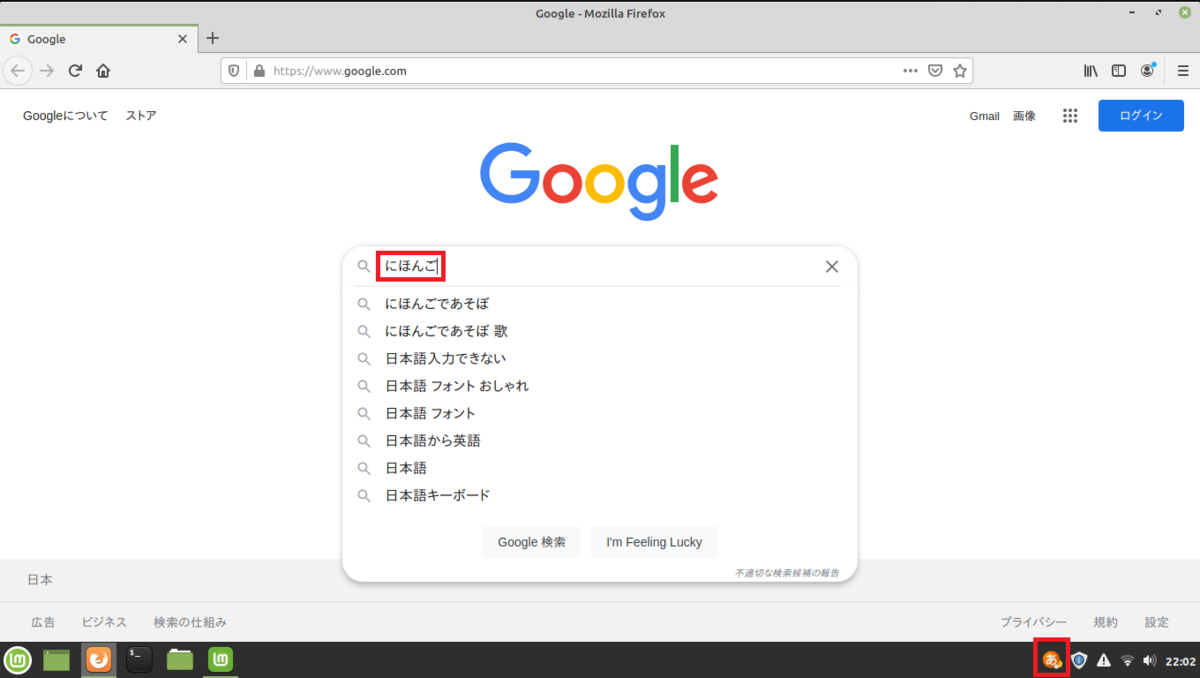Open the 設定 footer settings
The image size is (1200, 678).
click(x=1157, y=622)
